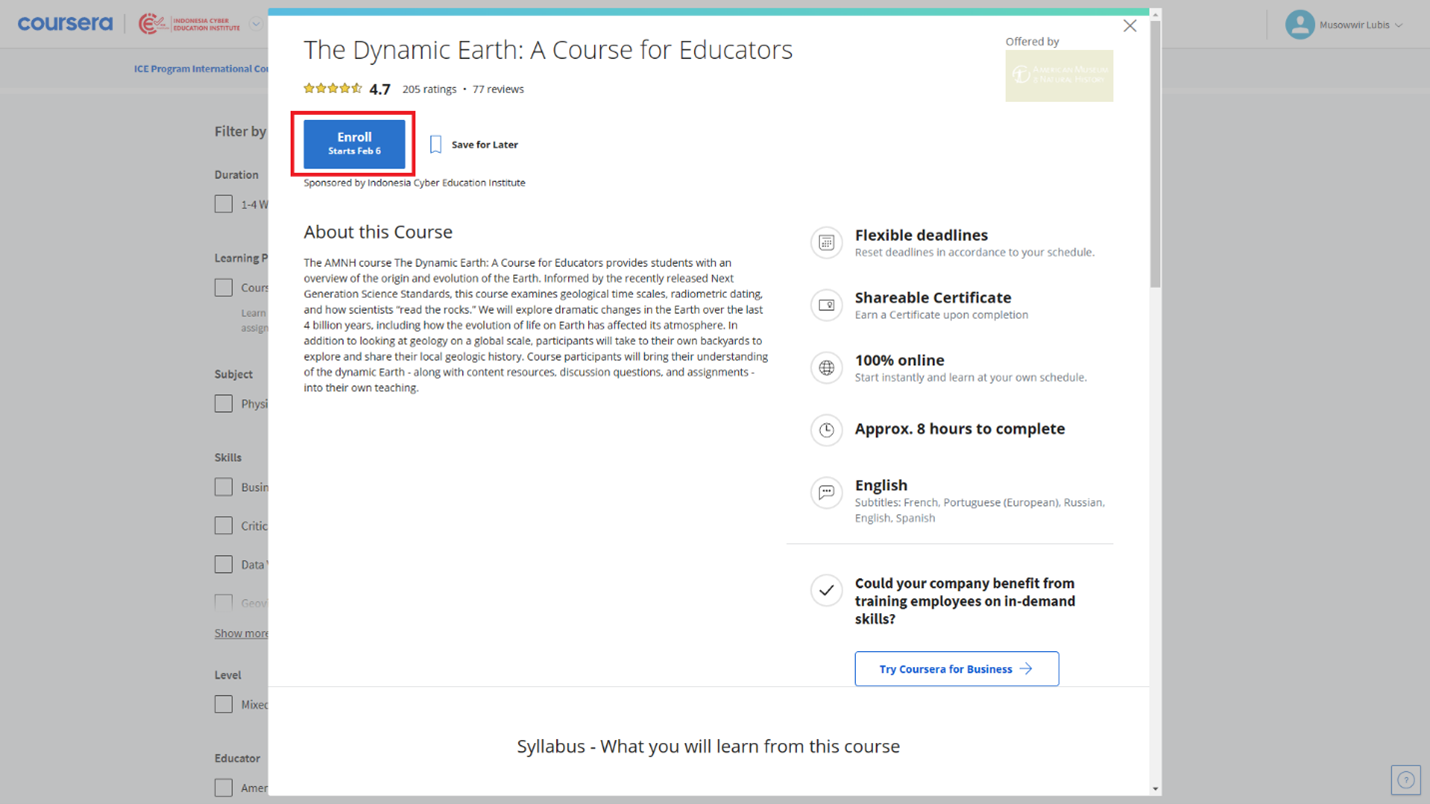Toggle the 1-4 Weeks duration checkbox
Image resolution: width=1430 pixels, height=804 pixels.
(224, 204)
